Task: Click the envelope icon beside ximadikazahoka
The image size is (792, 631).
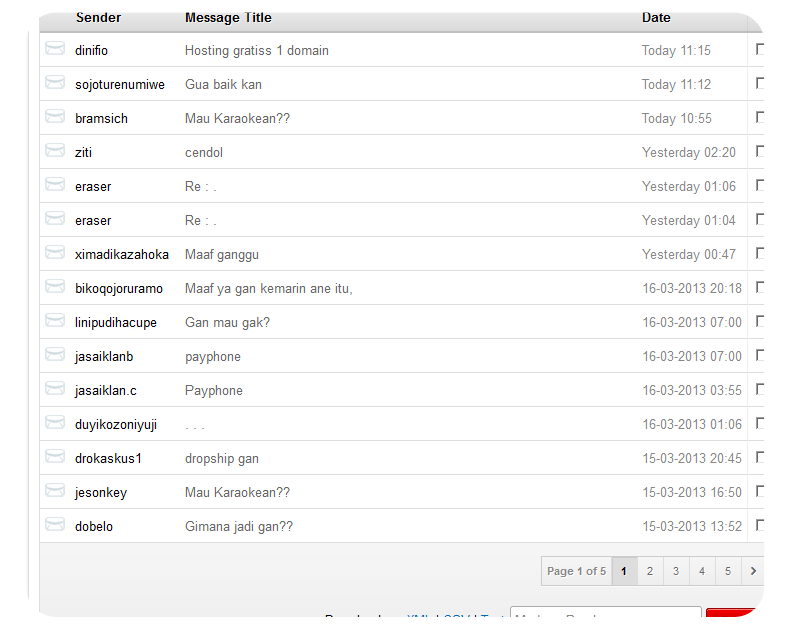Action: point(55,252)
